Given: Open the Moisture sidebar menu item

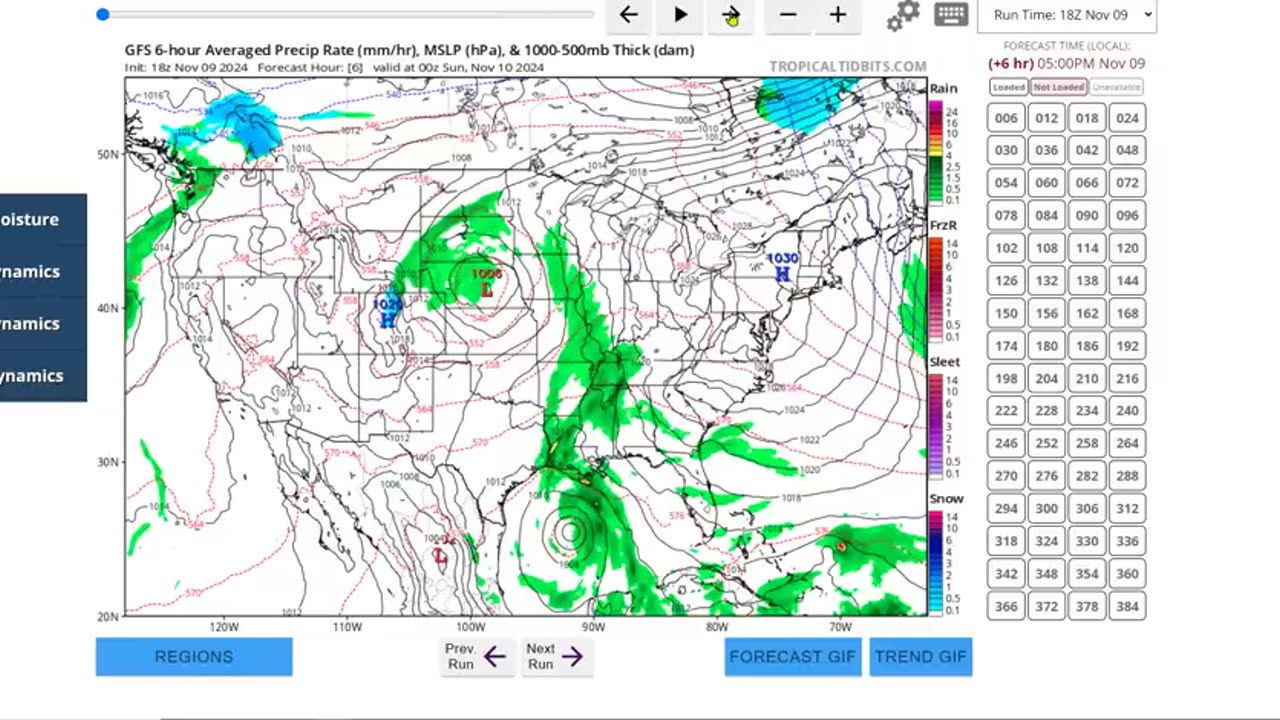Looking at the screenshot, I should pyautogui.click(x=43, y=219).
